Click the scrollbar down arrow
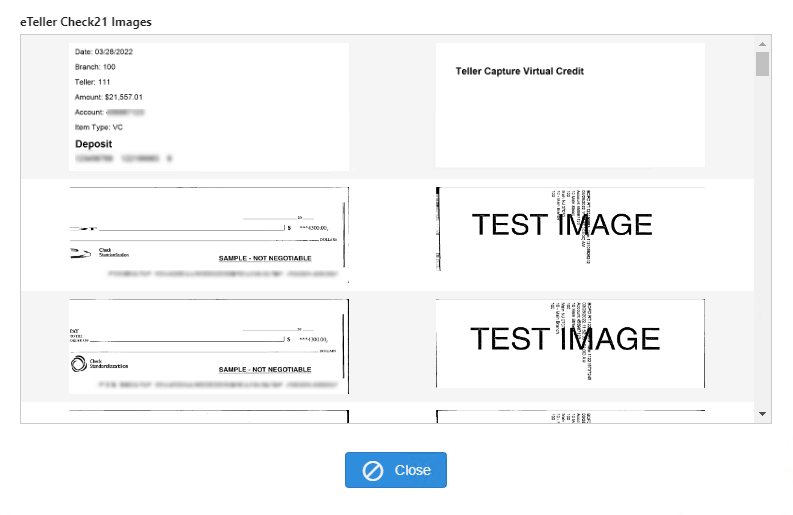The image size is (793, 515). (762, 414)
